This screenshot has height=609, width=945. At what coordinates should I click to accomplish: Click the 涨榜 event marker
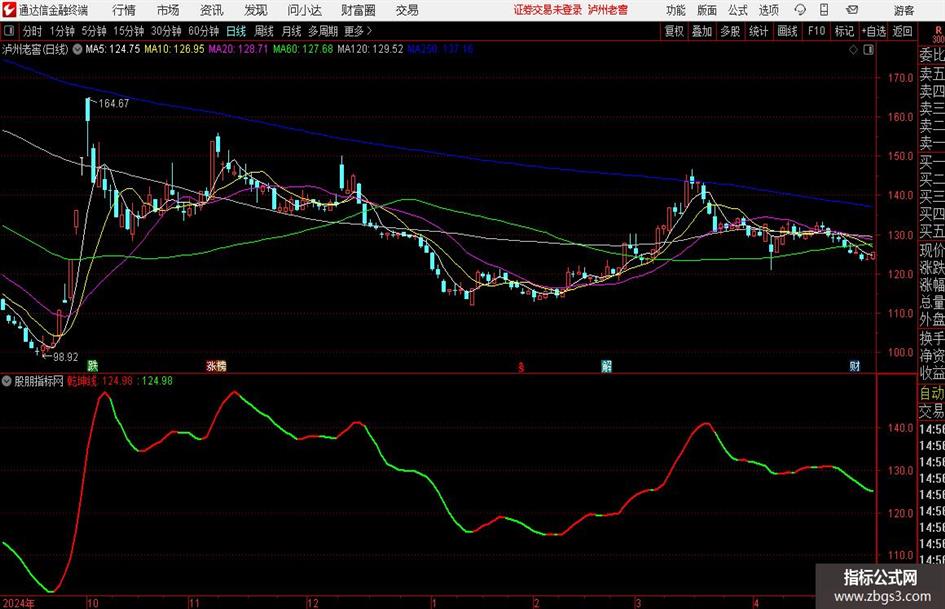216,365
